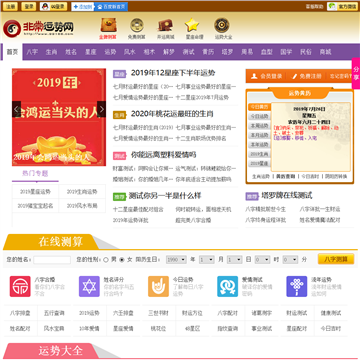The height and width of the screenshot is (360, 360).
Task: Click the pink 分享 side tab
Action: point(356,74)
